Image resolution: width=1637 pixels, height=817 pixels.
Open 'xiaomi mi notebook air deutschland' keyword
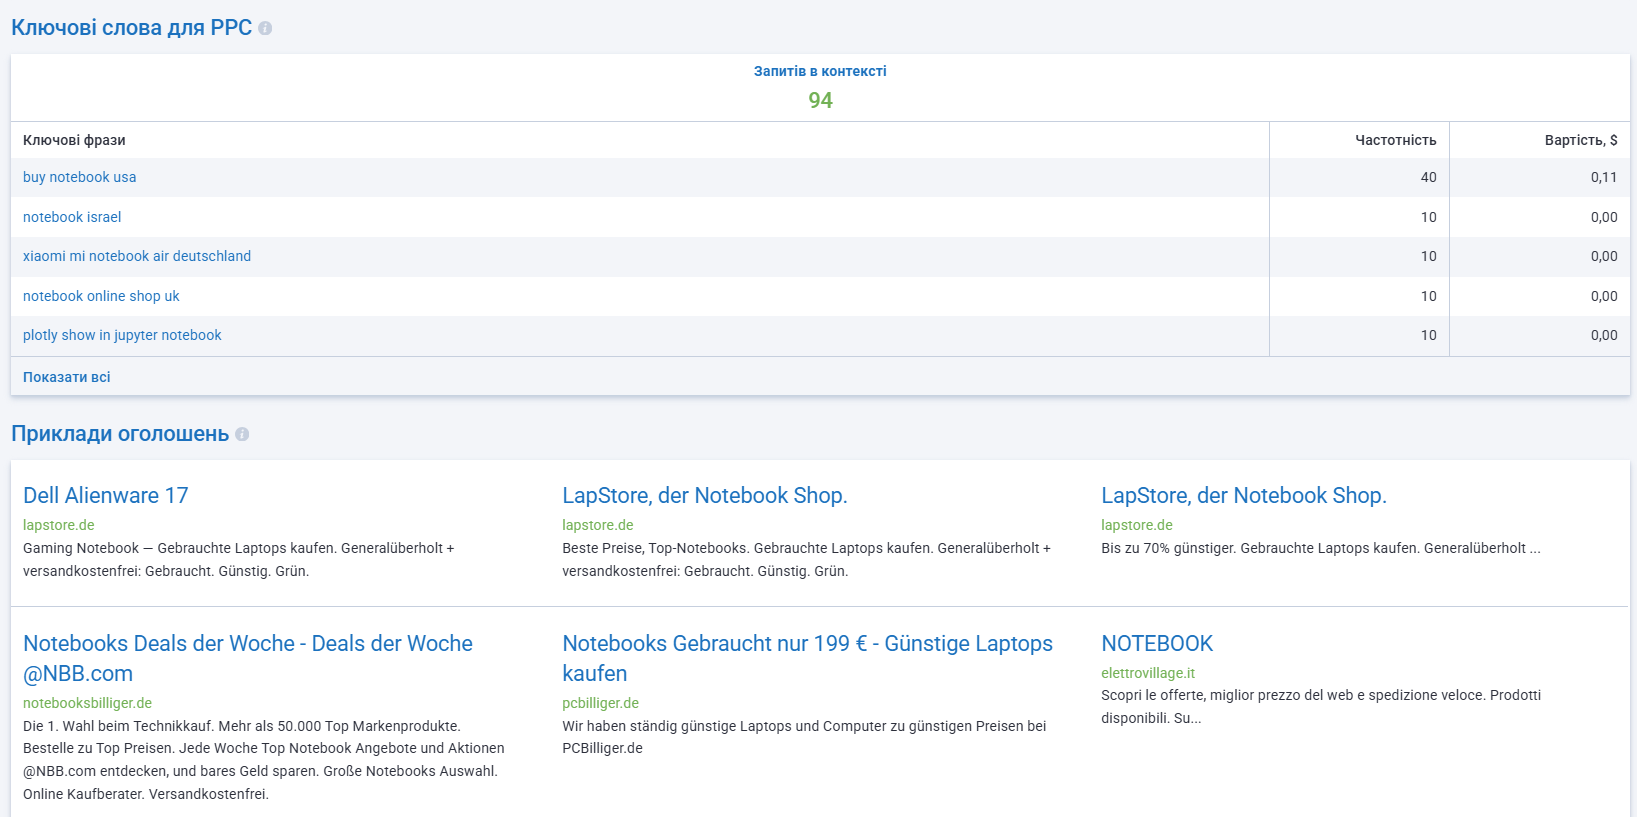pos(137,256)
